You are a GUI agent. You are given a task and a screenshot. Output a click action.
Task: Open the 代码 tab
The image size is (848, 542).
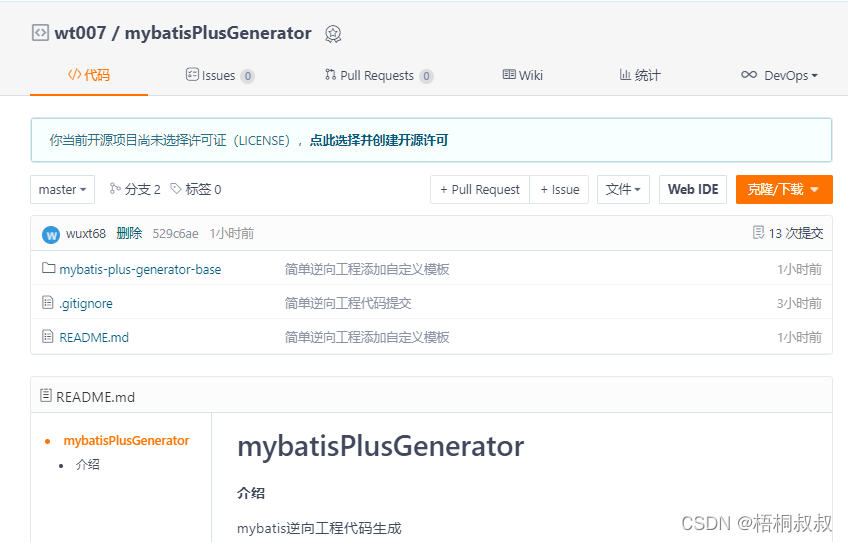click(89, 75)
